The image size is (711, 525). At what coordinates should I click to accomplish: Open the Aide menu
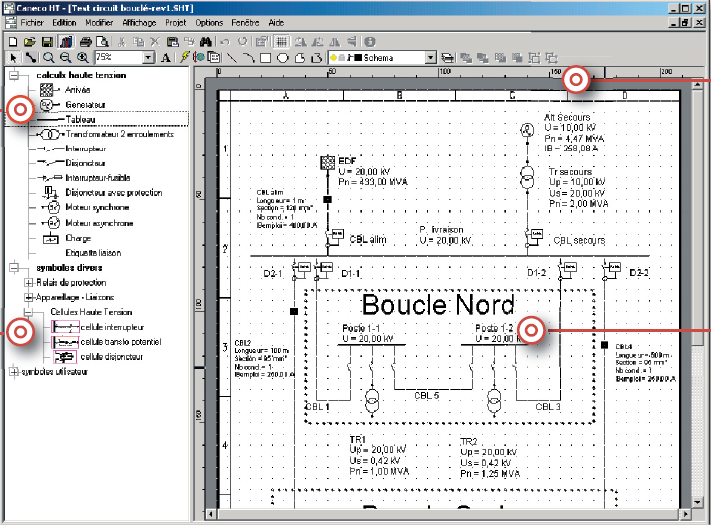276,23
